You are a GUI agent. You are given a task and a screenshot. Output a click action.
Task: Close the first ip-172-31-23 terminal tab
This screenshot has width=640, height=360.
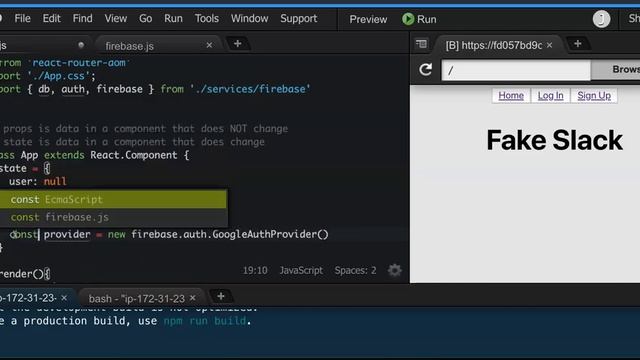tap(64, 298)
